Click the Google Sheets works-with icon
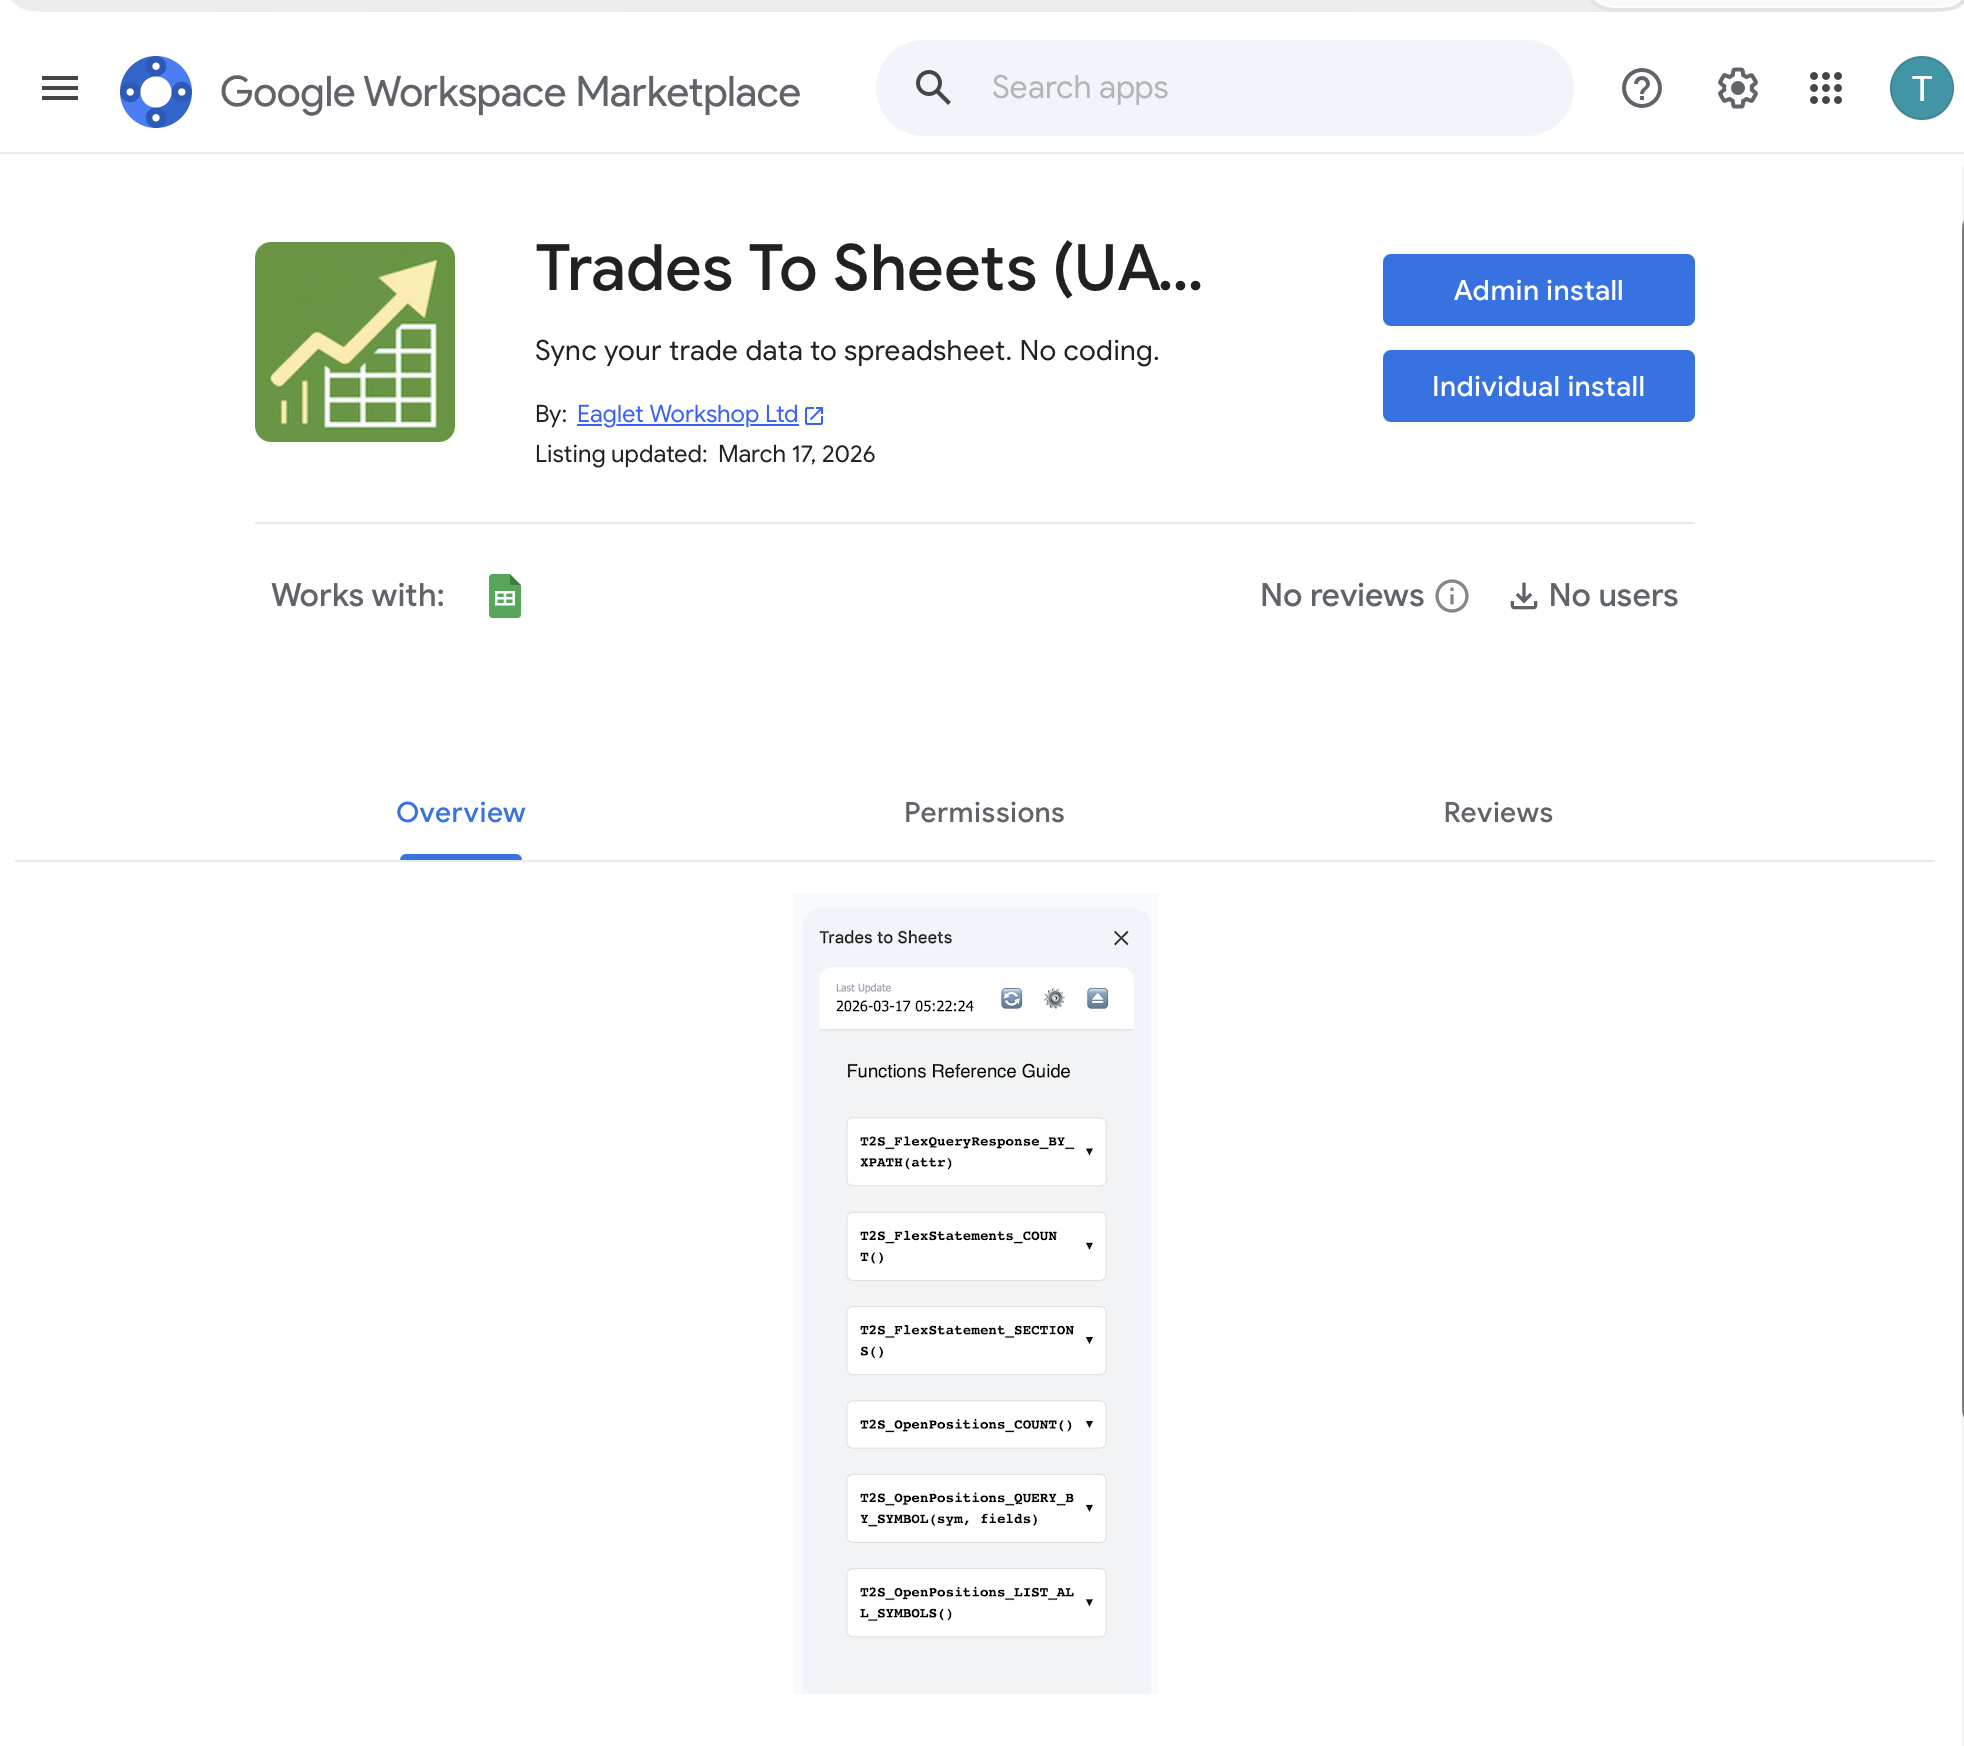 point(505,596)
